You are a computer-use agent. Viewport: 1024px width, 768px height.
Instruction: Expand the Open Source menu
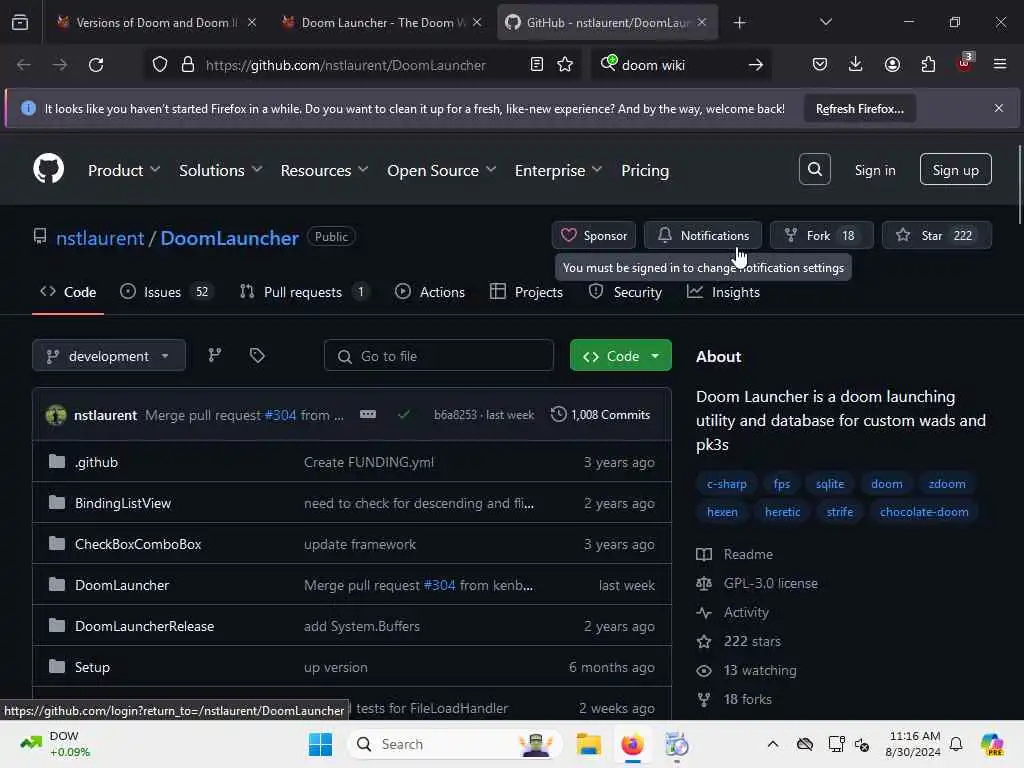click(441, 170)
